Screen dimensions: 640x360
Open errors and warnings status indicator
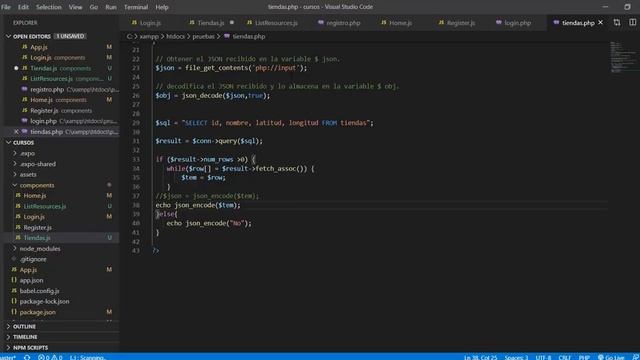tap(50, 357)
